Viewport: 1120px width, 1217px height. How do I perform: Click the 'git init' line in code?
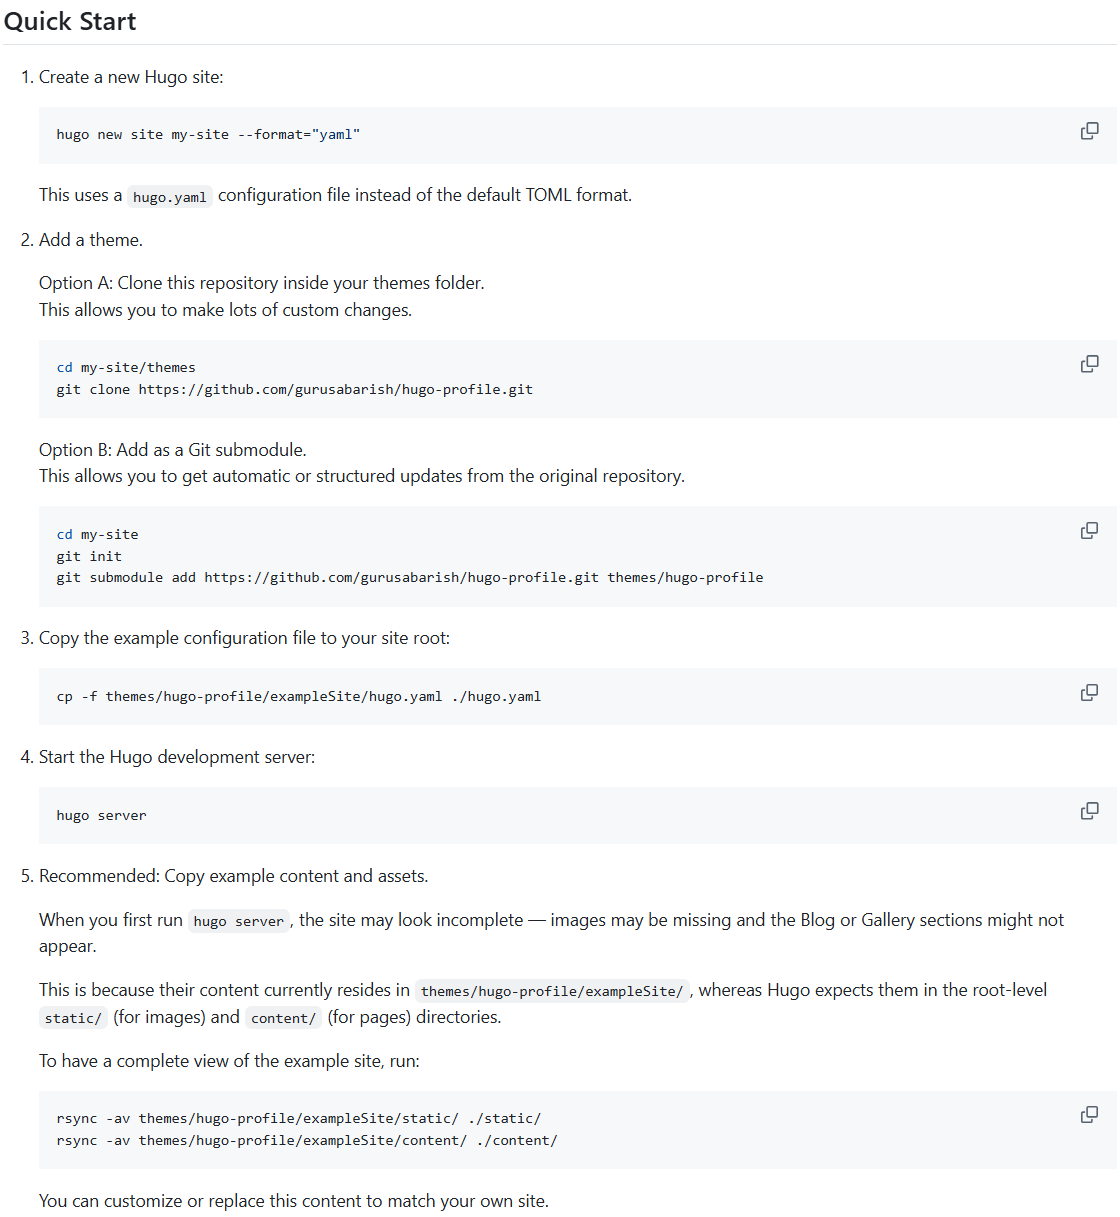point(89,556)
